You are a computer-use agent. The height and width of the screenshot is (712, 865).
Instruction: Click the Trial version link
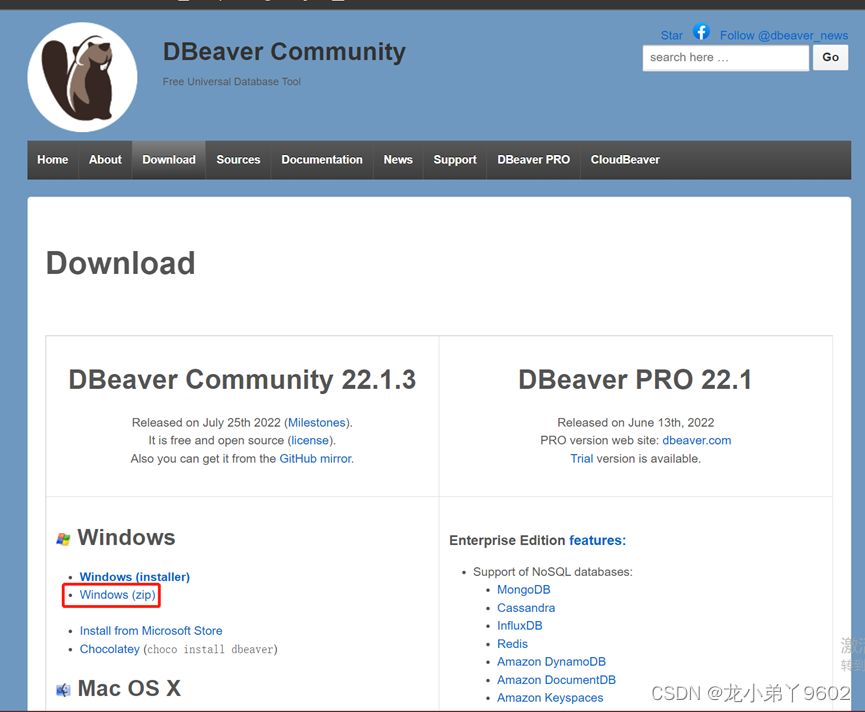(x=581, y=459)
